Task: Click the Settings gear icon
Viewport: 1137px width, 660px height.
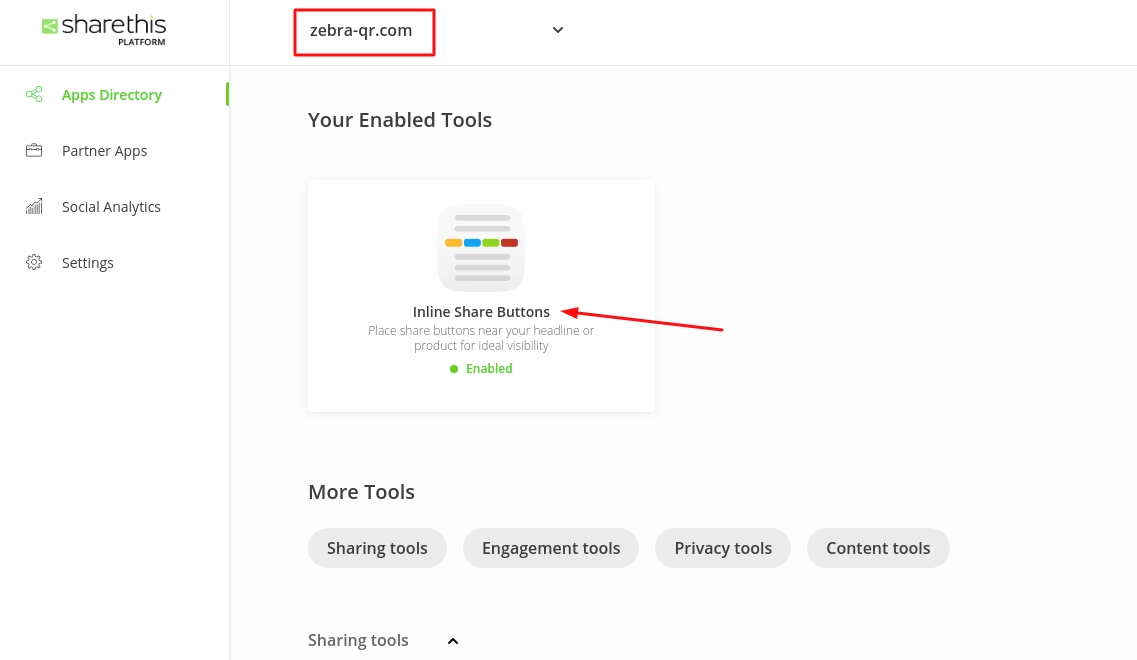Action: [34, 263]
